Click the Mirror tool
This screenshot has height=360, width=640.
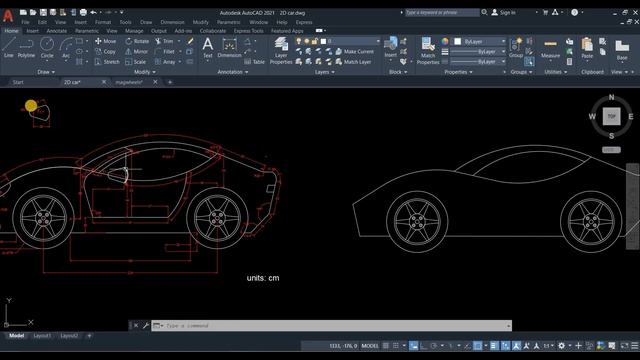[136, 51]
